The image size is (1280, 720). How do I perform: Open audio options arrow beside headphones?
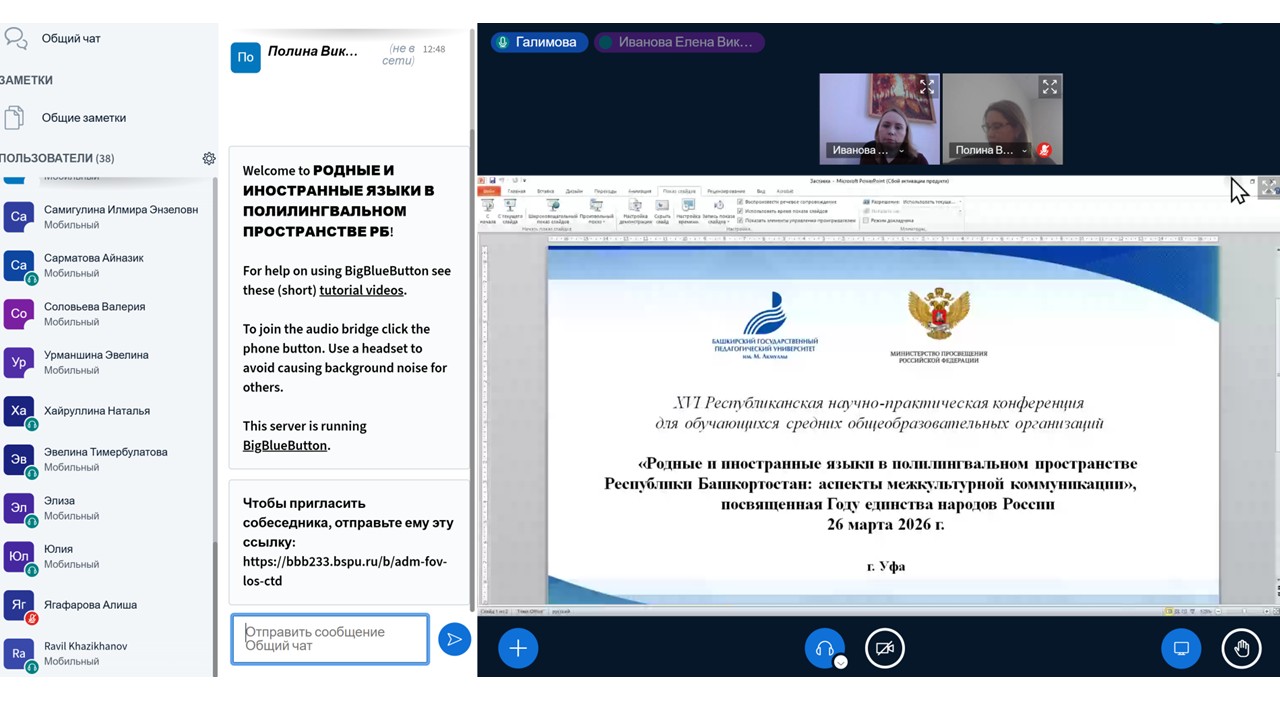click(x=841, y=662)
